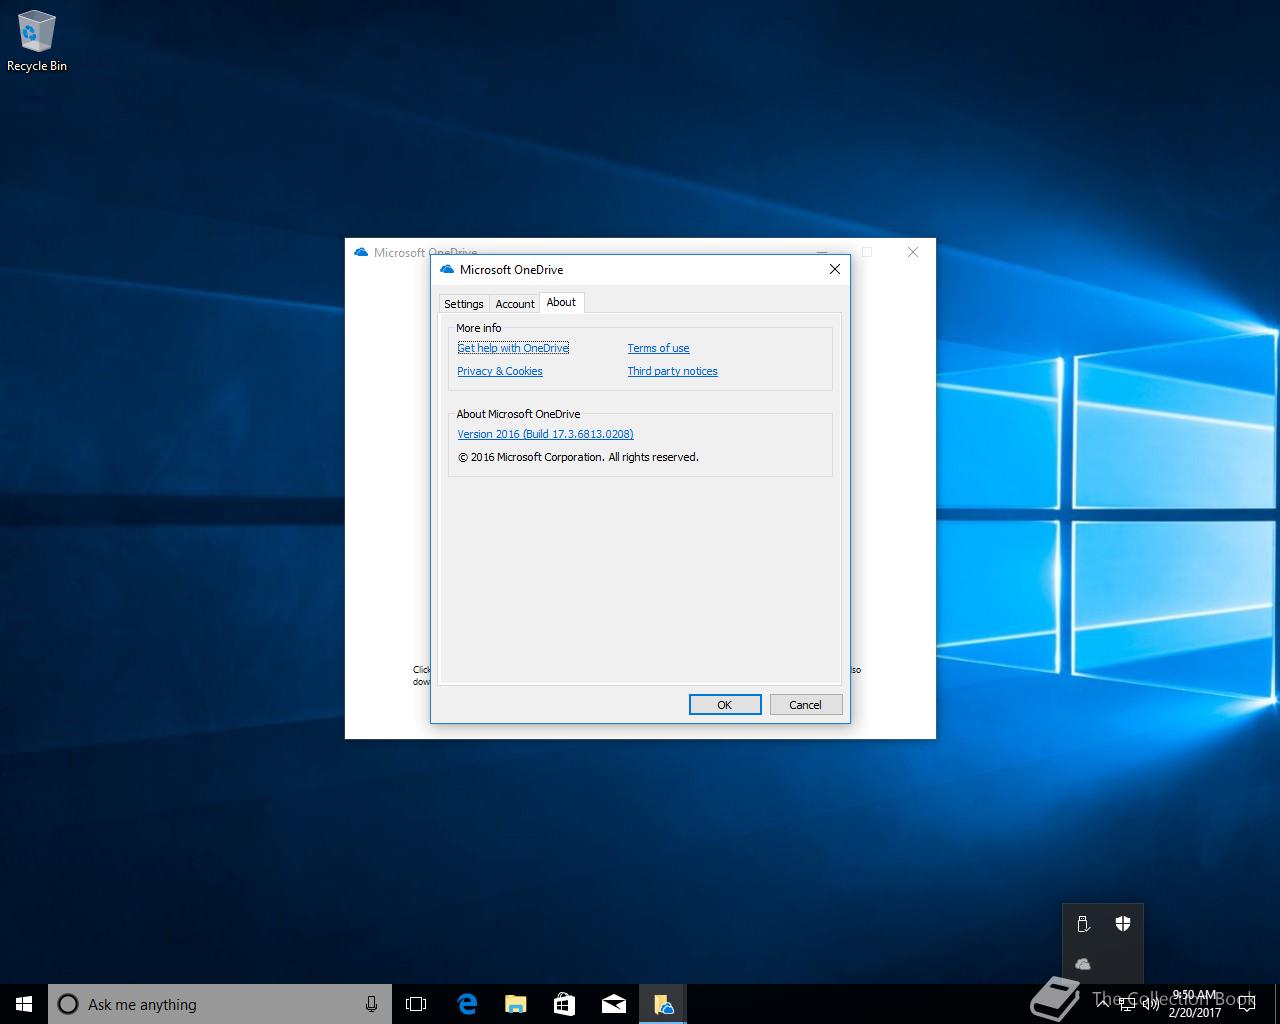Click the Ask me anything search box
This screenshot has height=1024, width=1280.
[220, 1004]
